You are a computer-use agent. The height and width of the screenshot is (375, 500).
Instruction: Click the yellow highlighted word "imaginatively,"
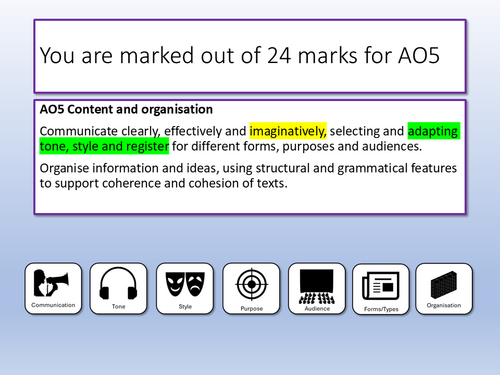click(x=288, y=131)
